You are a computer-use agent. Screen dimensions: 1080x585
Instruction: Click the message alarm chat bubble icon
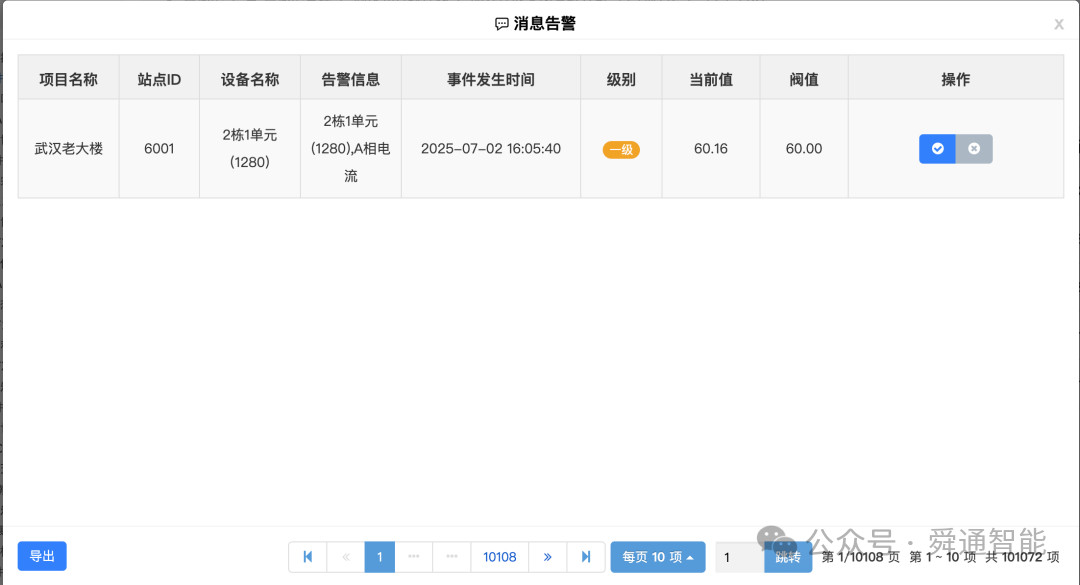(500, 21)
